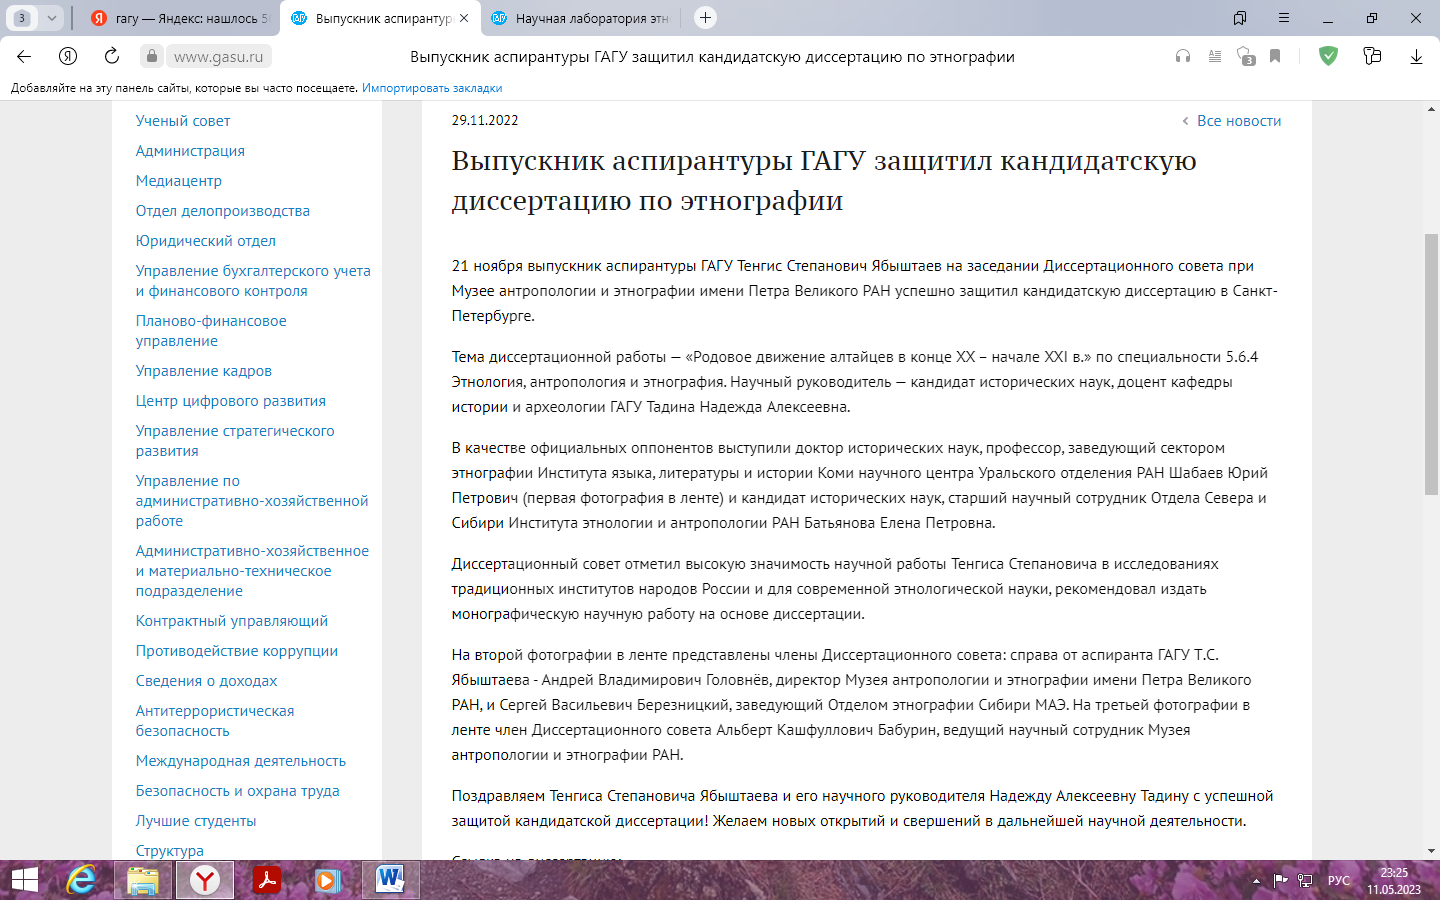Screen dimensions: 1440x900
Task: Click 'Импортировать закладки' link
Action: tap(432, 88)
